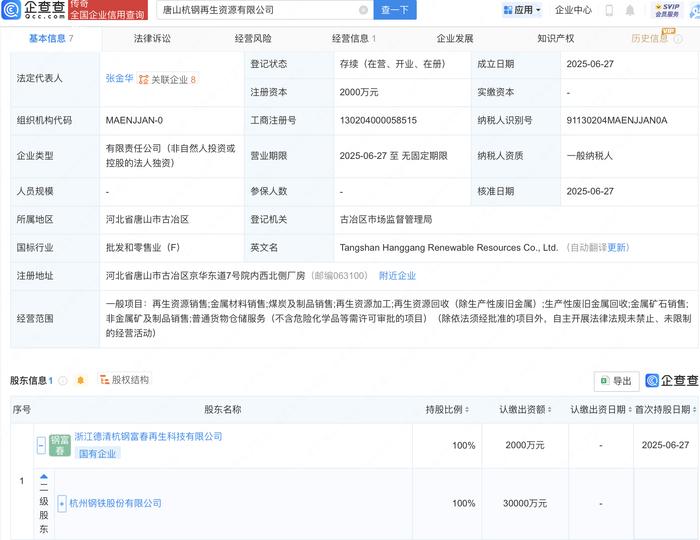The width and height of the screenshot is (700, 540).
Task: Open notifications bell in header
Action: click(x=629, y=10)
